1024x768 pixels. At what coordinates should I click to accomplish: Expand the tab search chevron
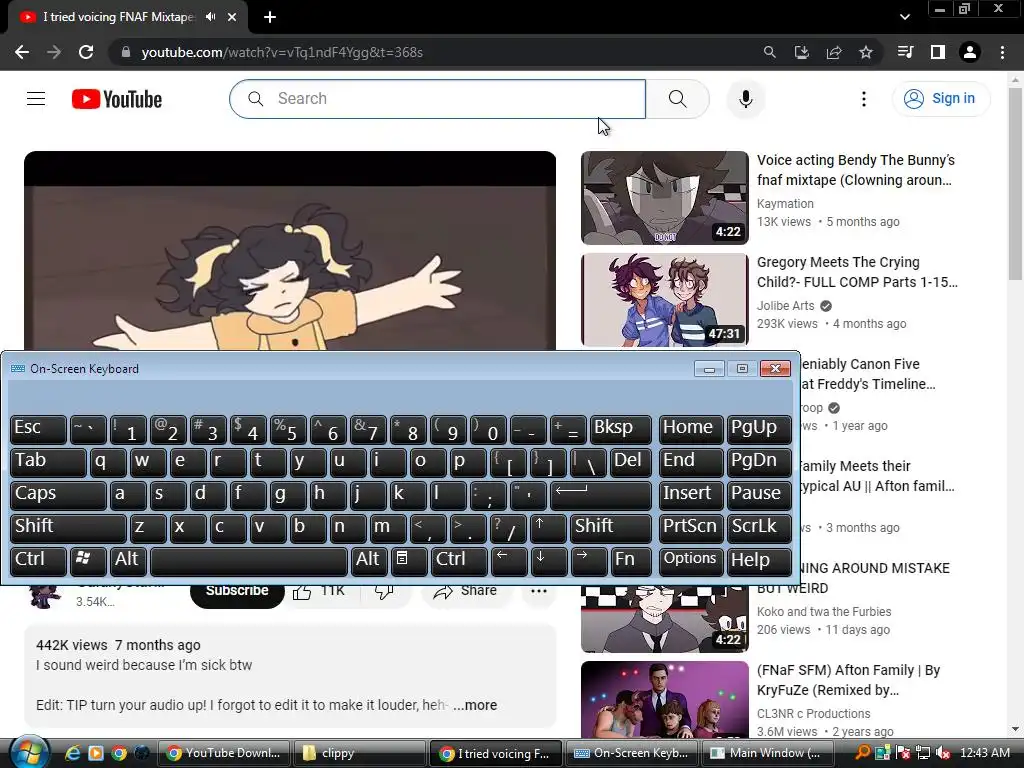pyautogui.click(x=904, y=17)
